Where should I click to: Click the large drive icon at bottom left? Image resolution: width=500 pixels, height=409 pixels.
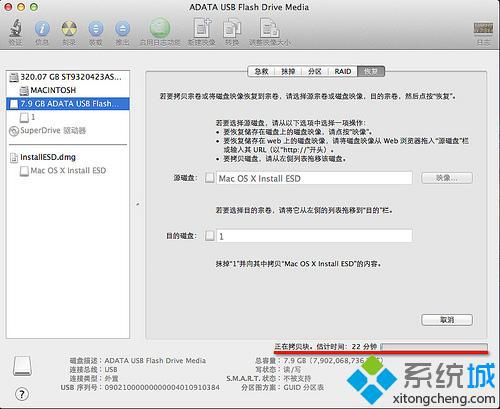point(22,366)
